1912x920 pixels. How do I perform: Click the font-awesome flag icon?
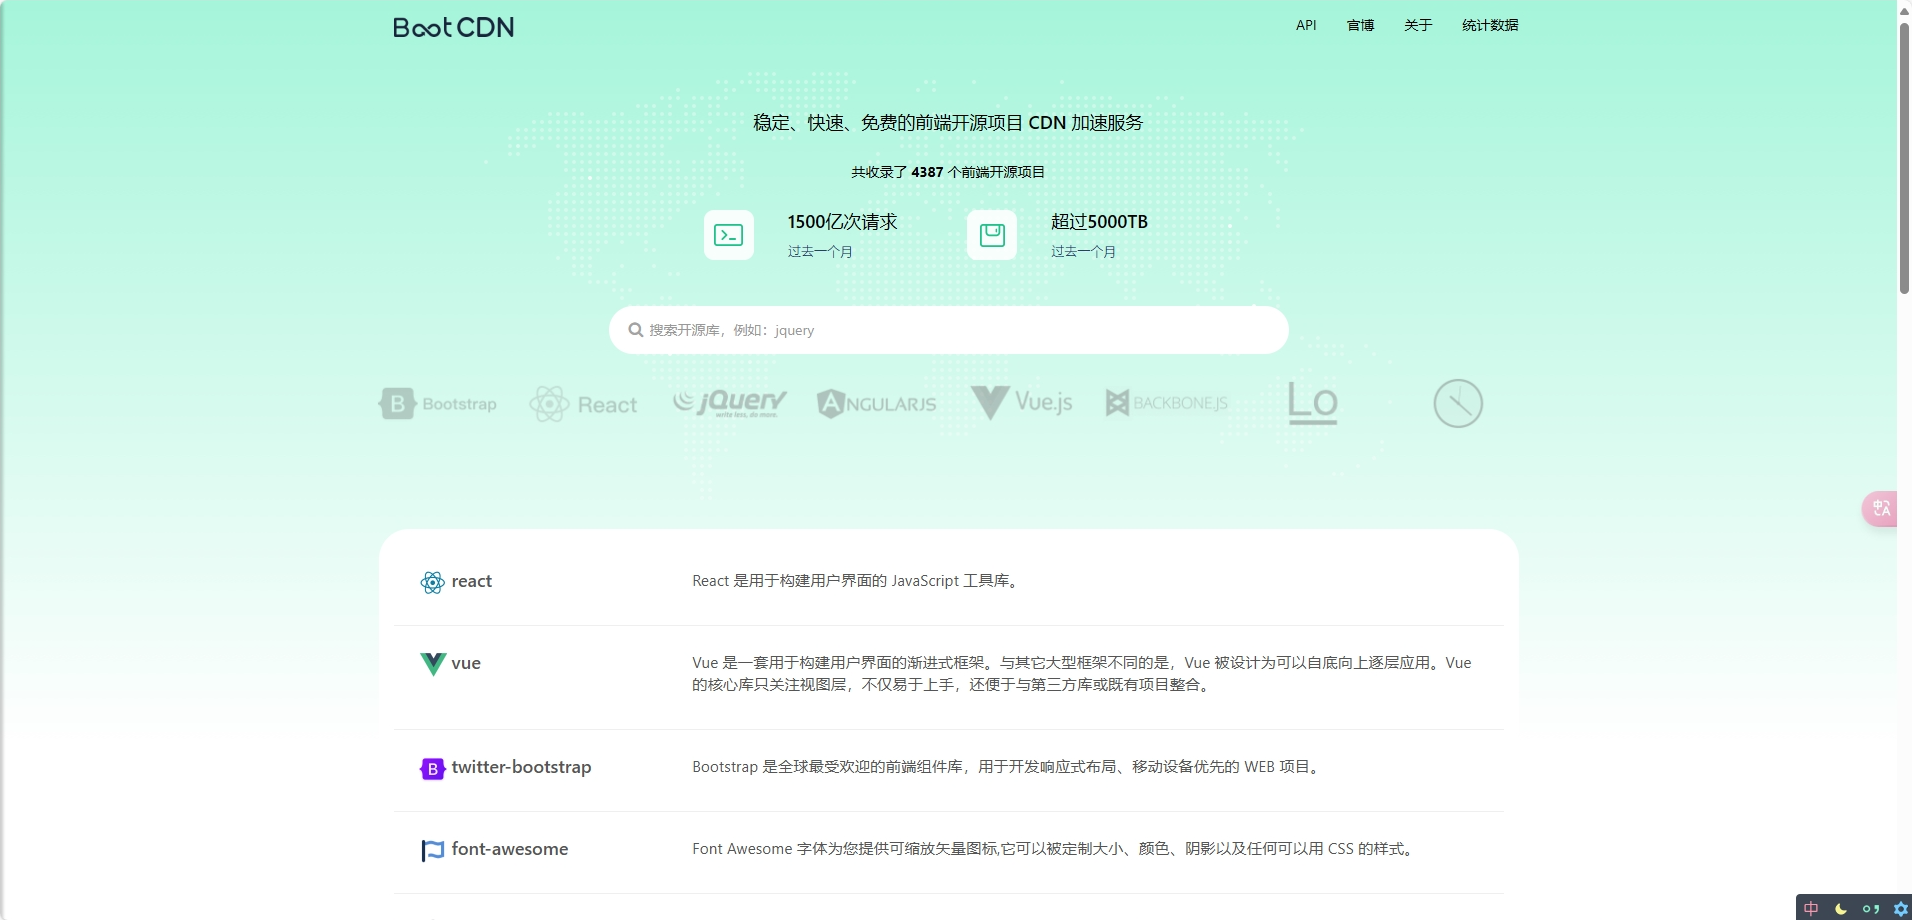tap(432, 851)
